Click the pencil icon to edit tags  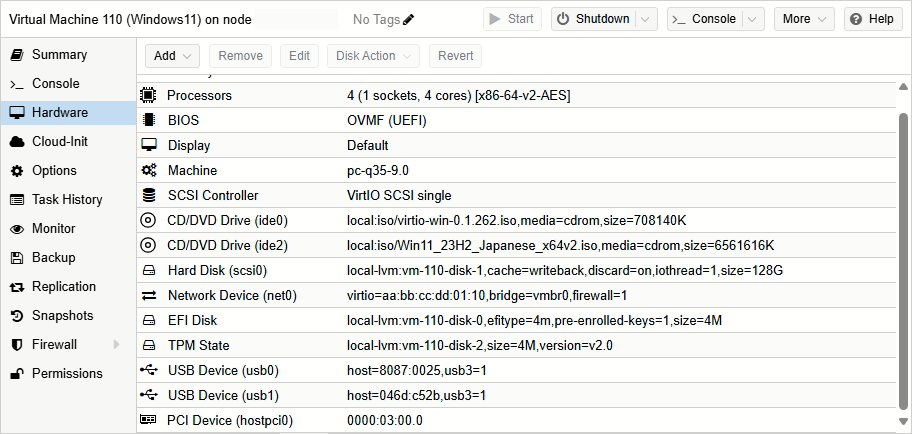pyautogui.click(x=409, y=19)
